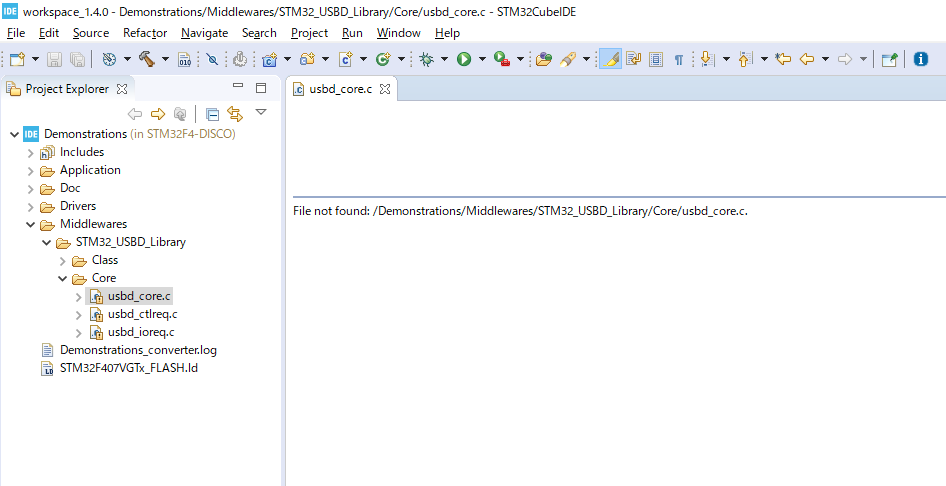The image size is (946, 486).
Task: Expand the Includes tree node
Action: [30, 153]
